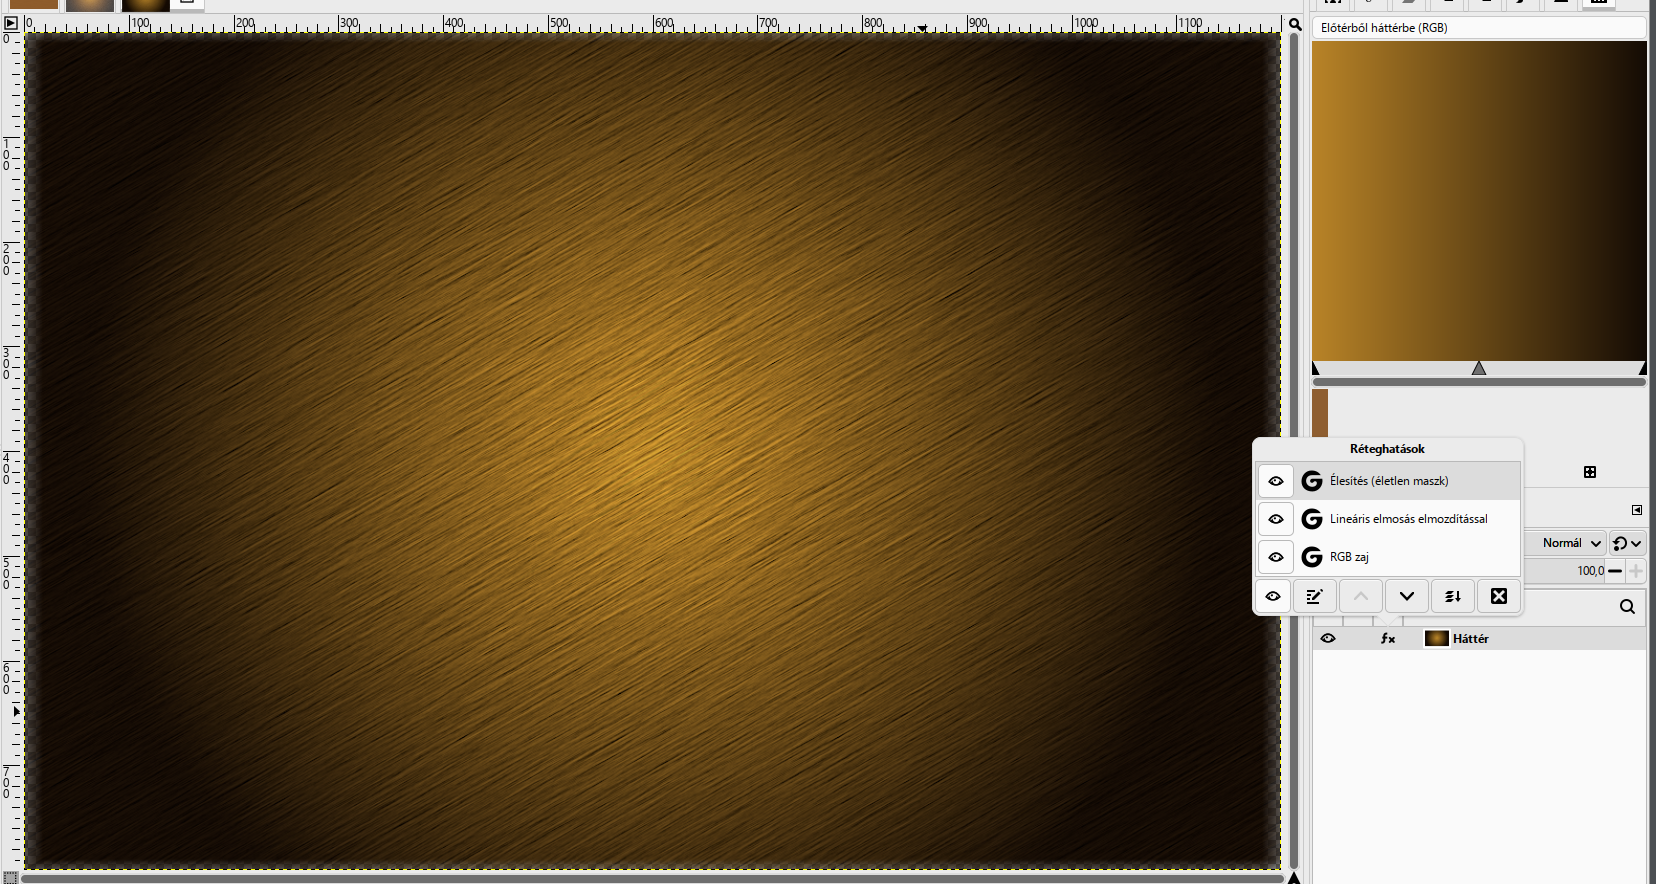Click the brown color swatch below the gradient

pyautogui.click(x=1320, y=413)
